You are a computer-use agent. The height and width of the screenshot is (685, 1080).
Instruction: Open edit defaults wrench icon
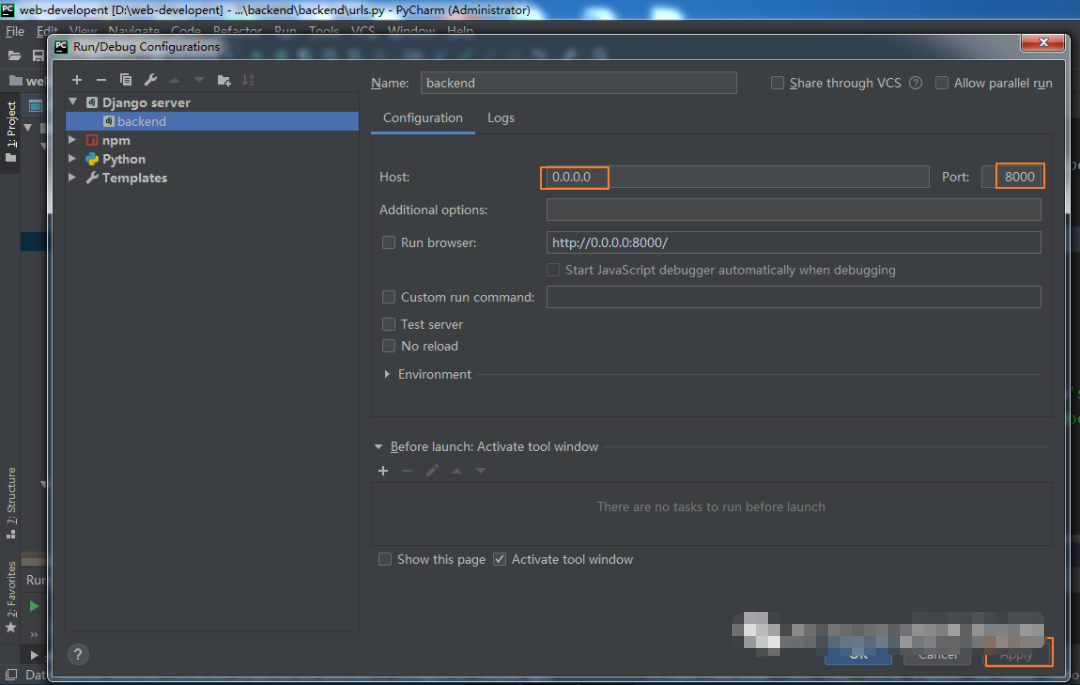point(150,80)
